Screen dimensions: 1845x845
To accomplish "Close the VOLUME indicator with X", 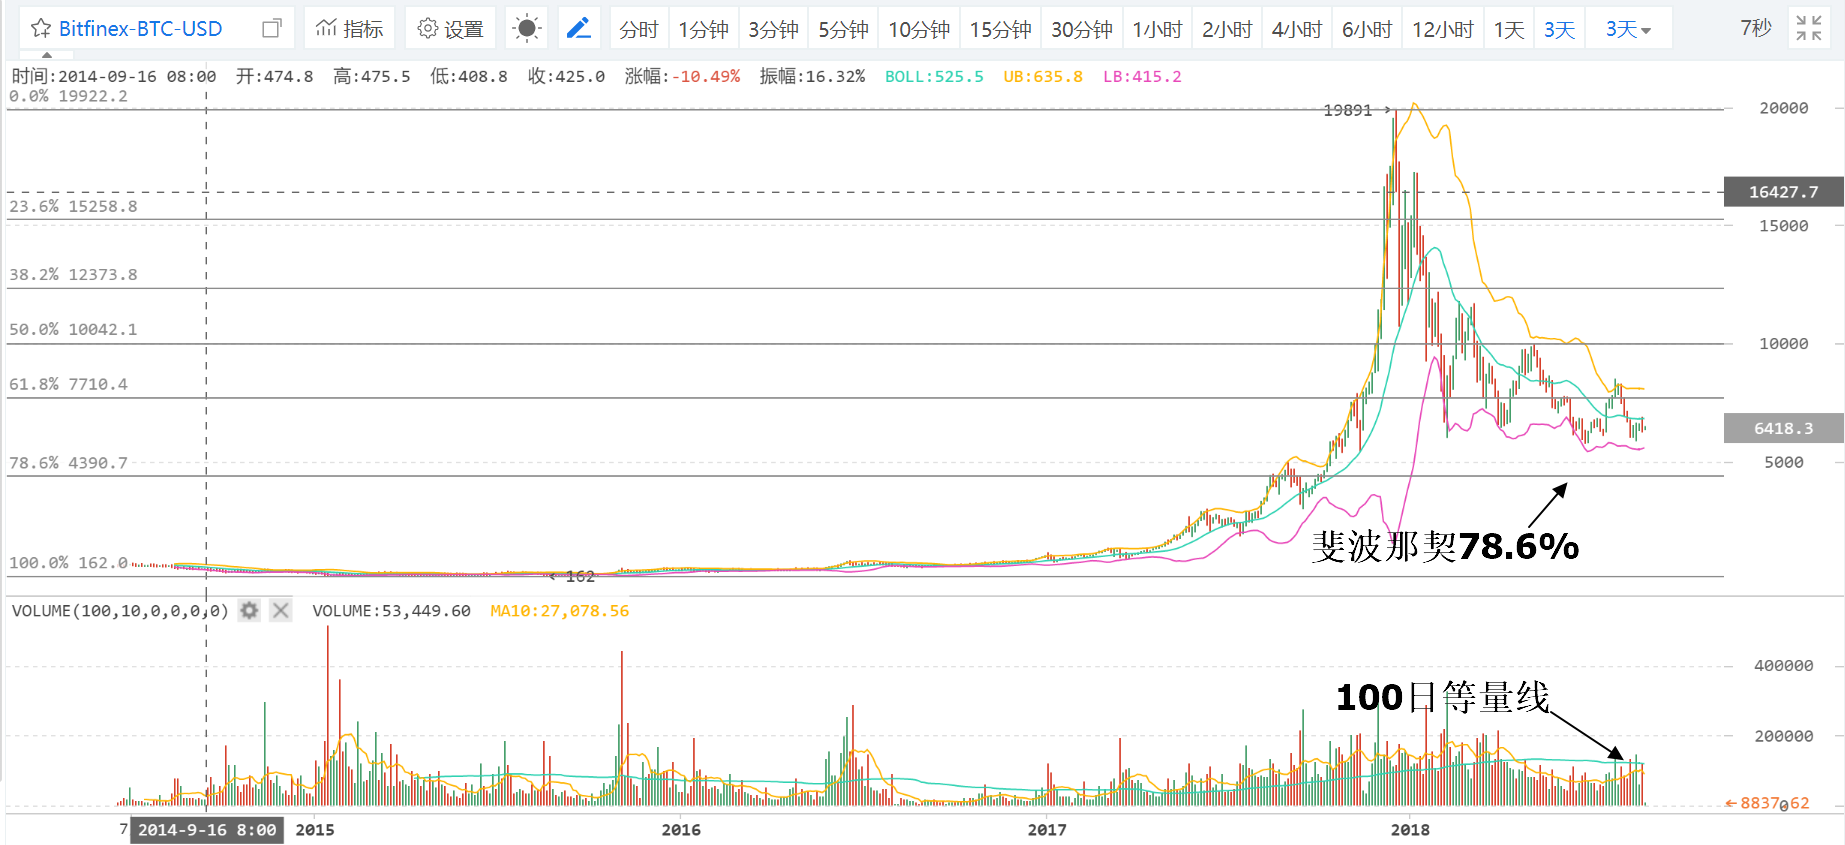I will [281, 610].
